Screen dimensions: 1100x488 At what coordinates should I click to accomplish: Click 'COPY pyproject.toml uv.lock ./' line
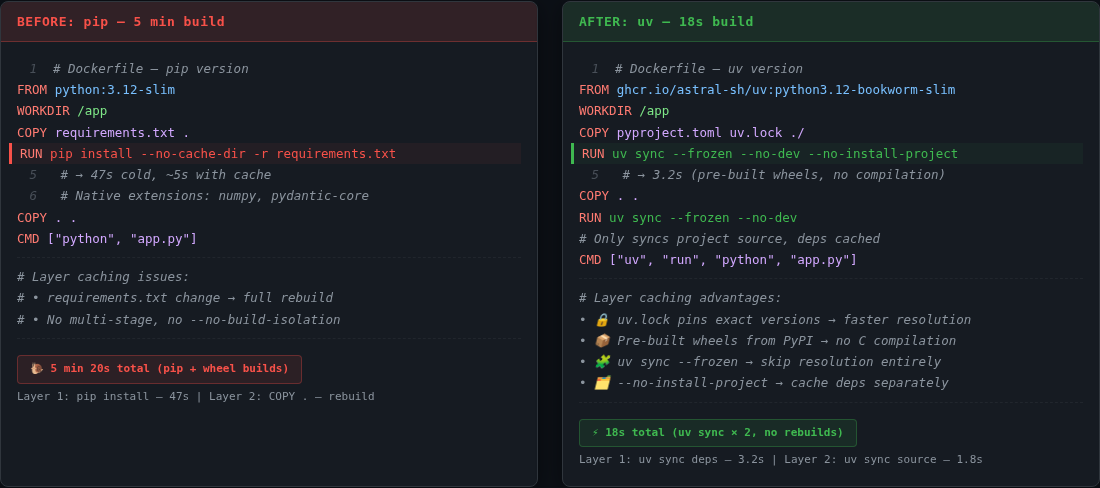(x=692, y=133)
